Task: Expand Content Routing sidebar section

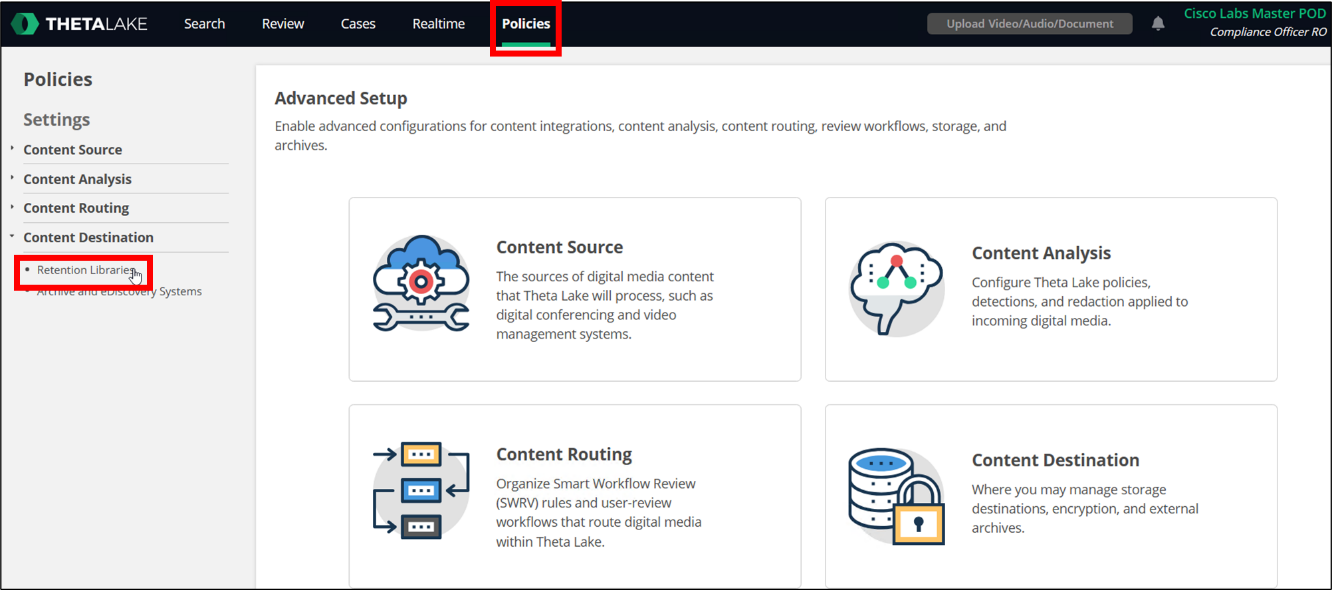Action: [76, 208]
